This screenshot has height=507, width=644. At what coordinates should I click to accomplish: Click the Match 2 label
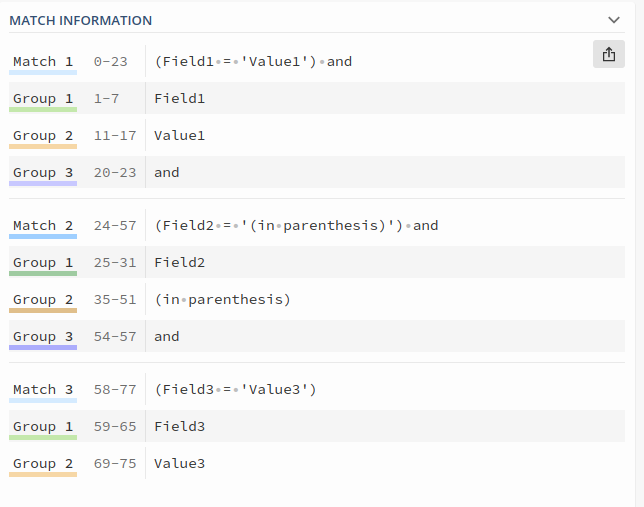pyautogui.click(x=43, y=226)
